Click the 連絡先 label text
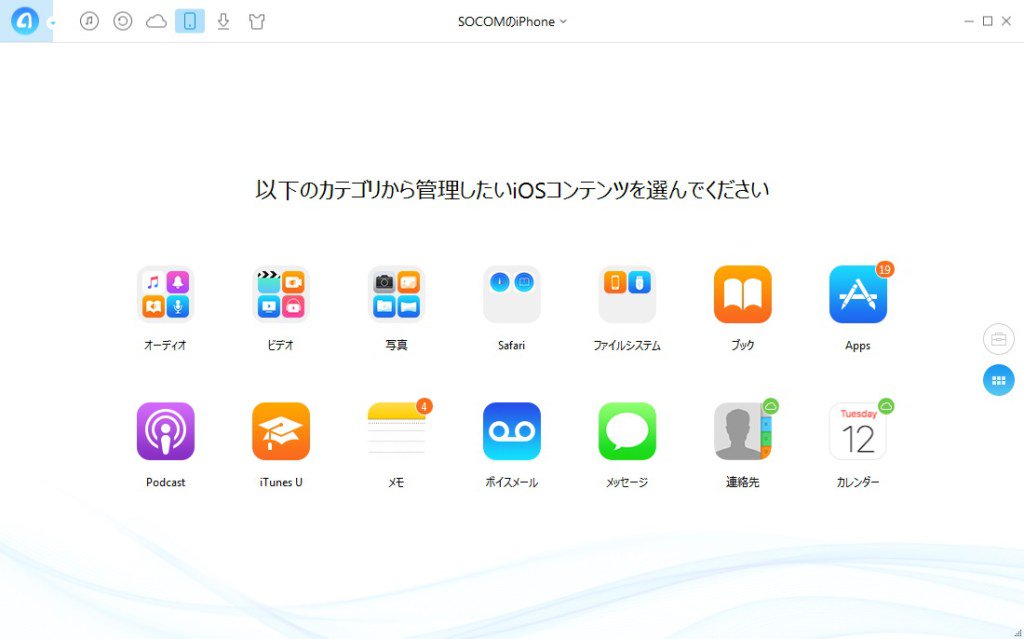The height and width of the screenshot is (639, 1024). tap(743, 482)
